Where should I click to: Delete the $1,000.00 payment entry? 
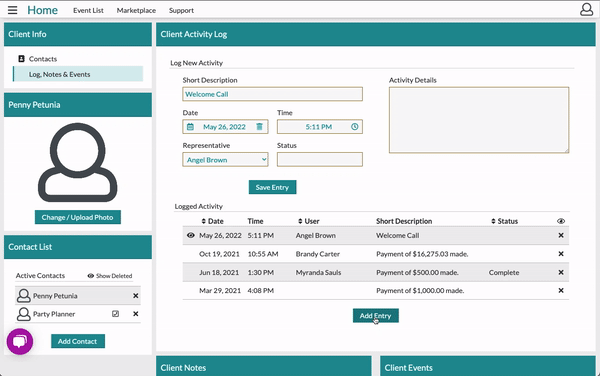pyautogui.click(x=561, y=290)
